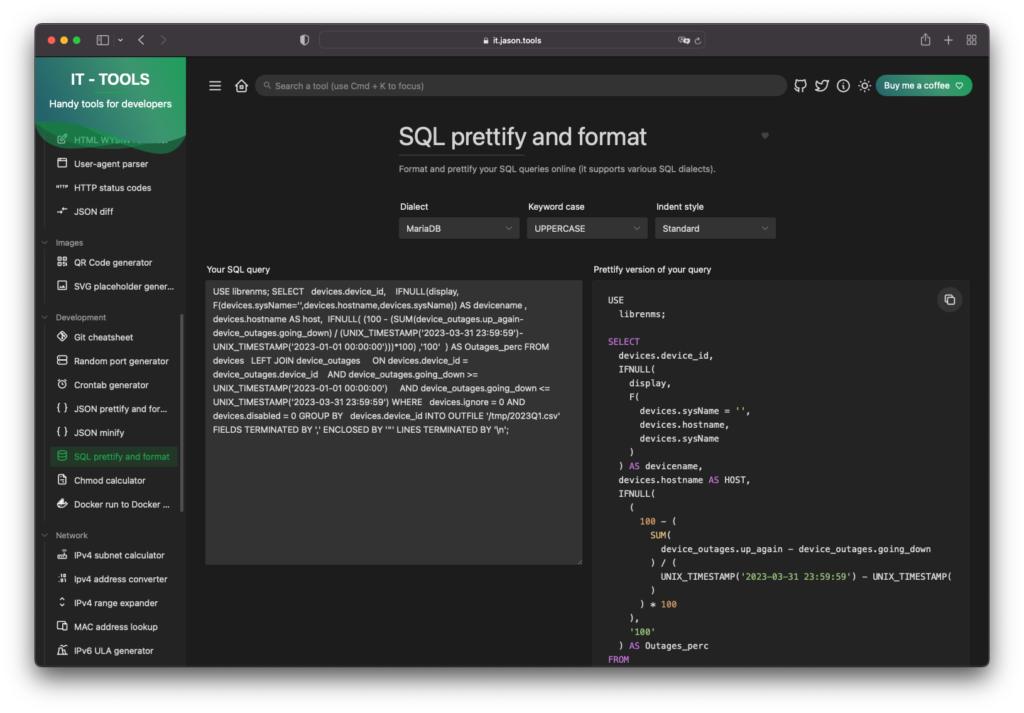The height and width of the screenshot is (713, 1024).
Task: Select SQL prettify and format sidebar item
Action: [114, 456]
